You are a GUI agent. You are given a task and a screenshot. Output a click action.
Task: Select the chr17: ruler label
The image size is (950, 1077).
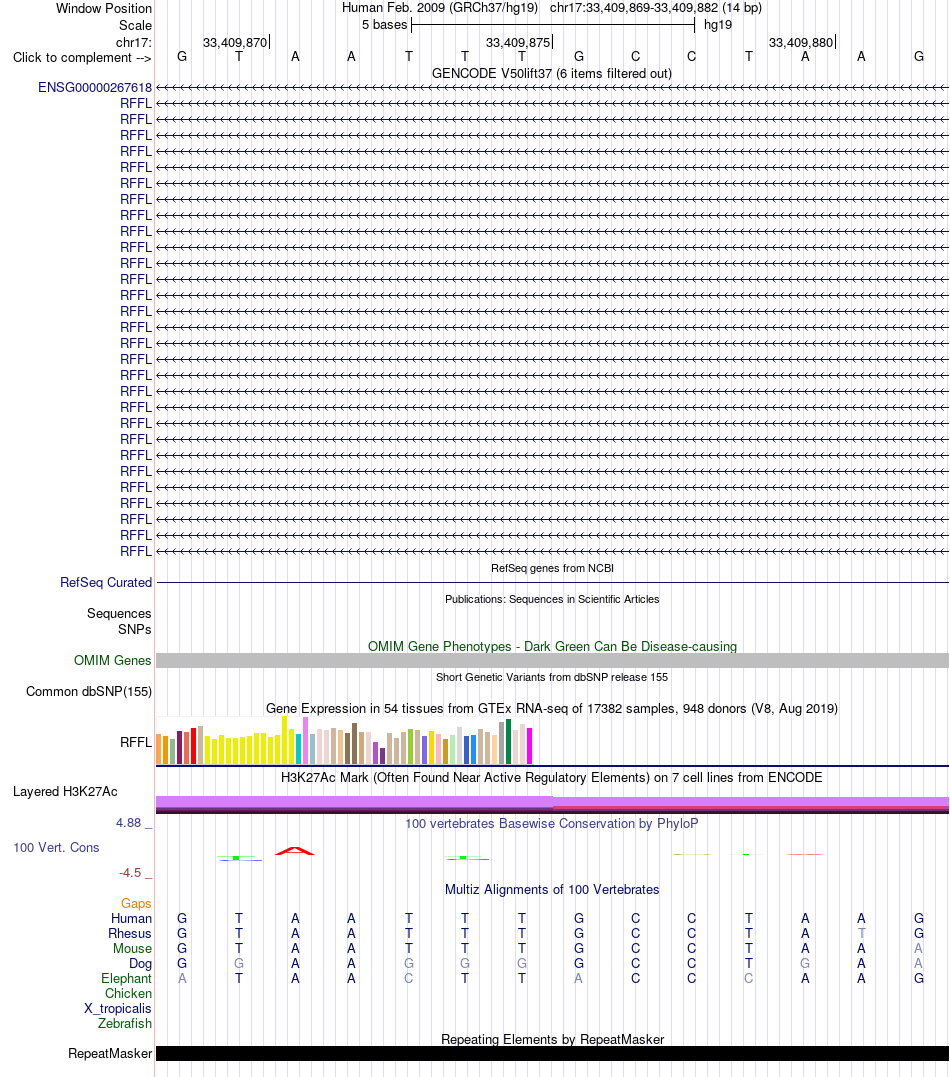[x=133, y=43]
